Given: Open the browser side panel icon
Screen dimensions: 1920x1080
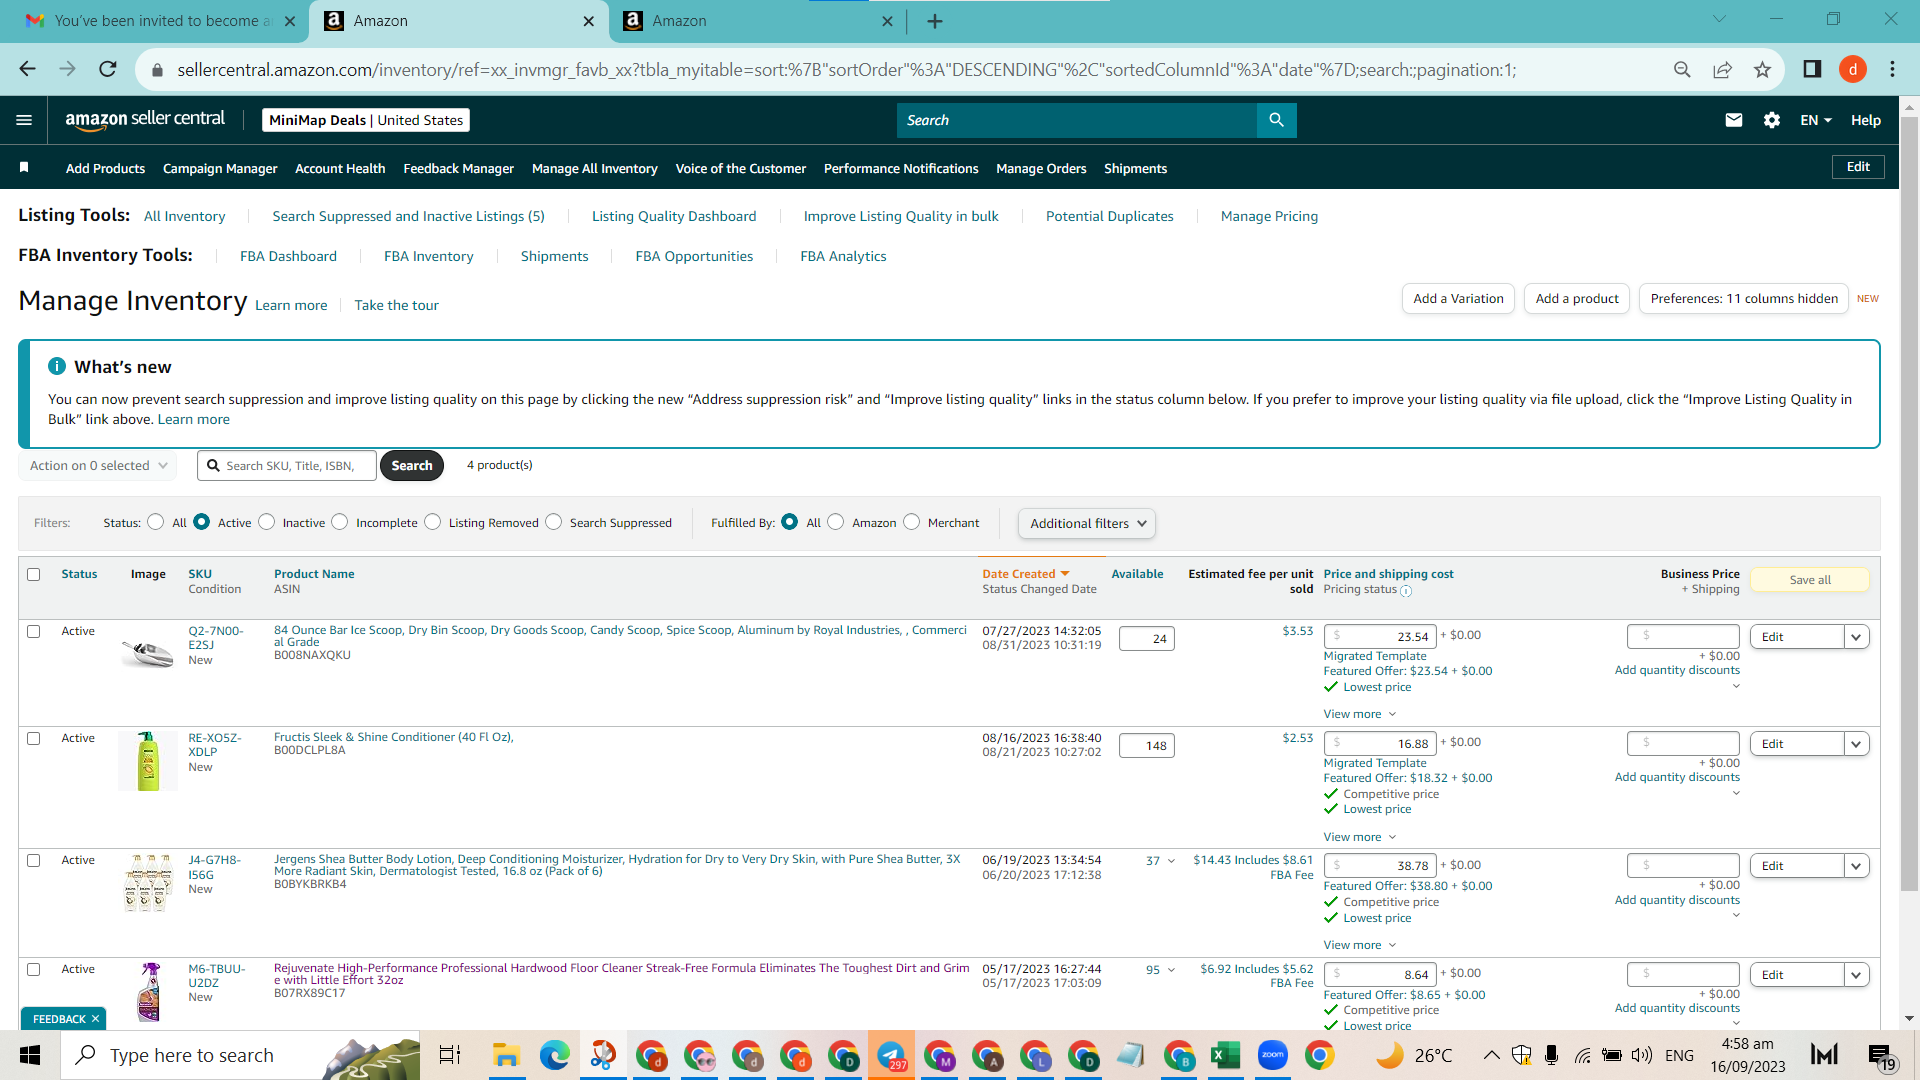Looking at the screenshot, I should (x=1812, y=69).
